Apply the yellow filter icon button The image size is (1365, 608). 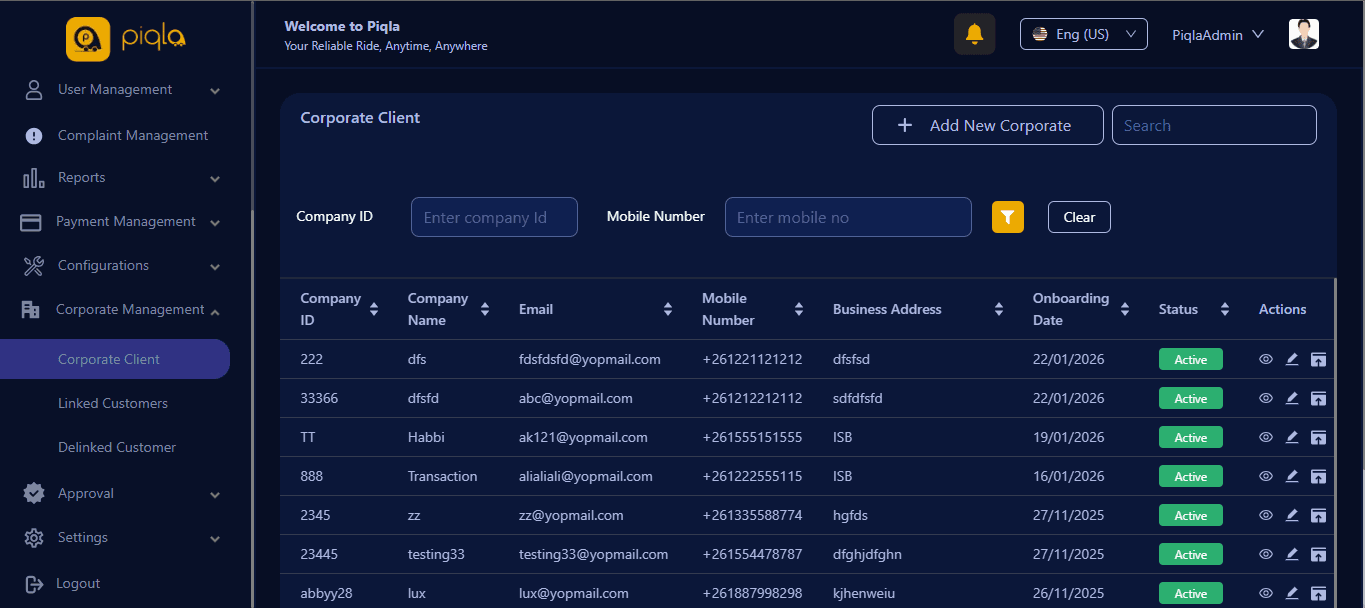[1008, 217]
